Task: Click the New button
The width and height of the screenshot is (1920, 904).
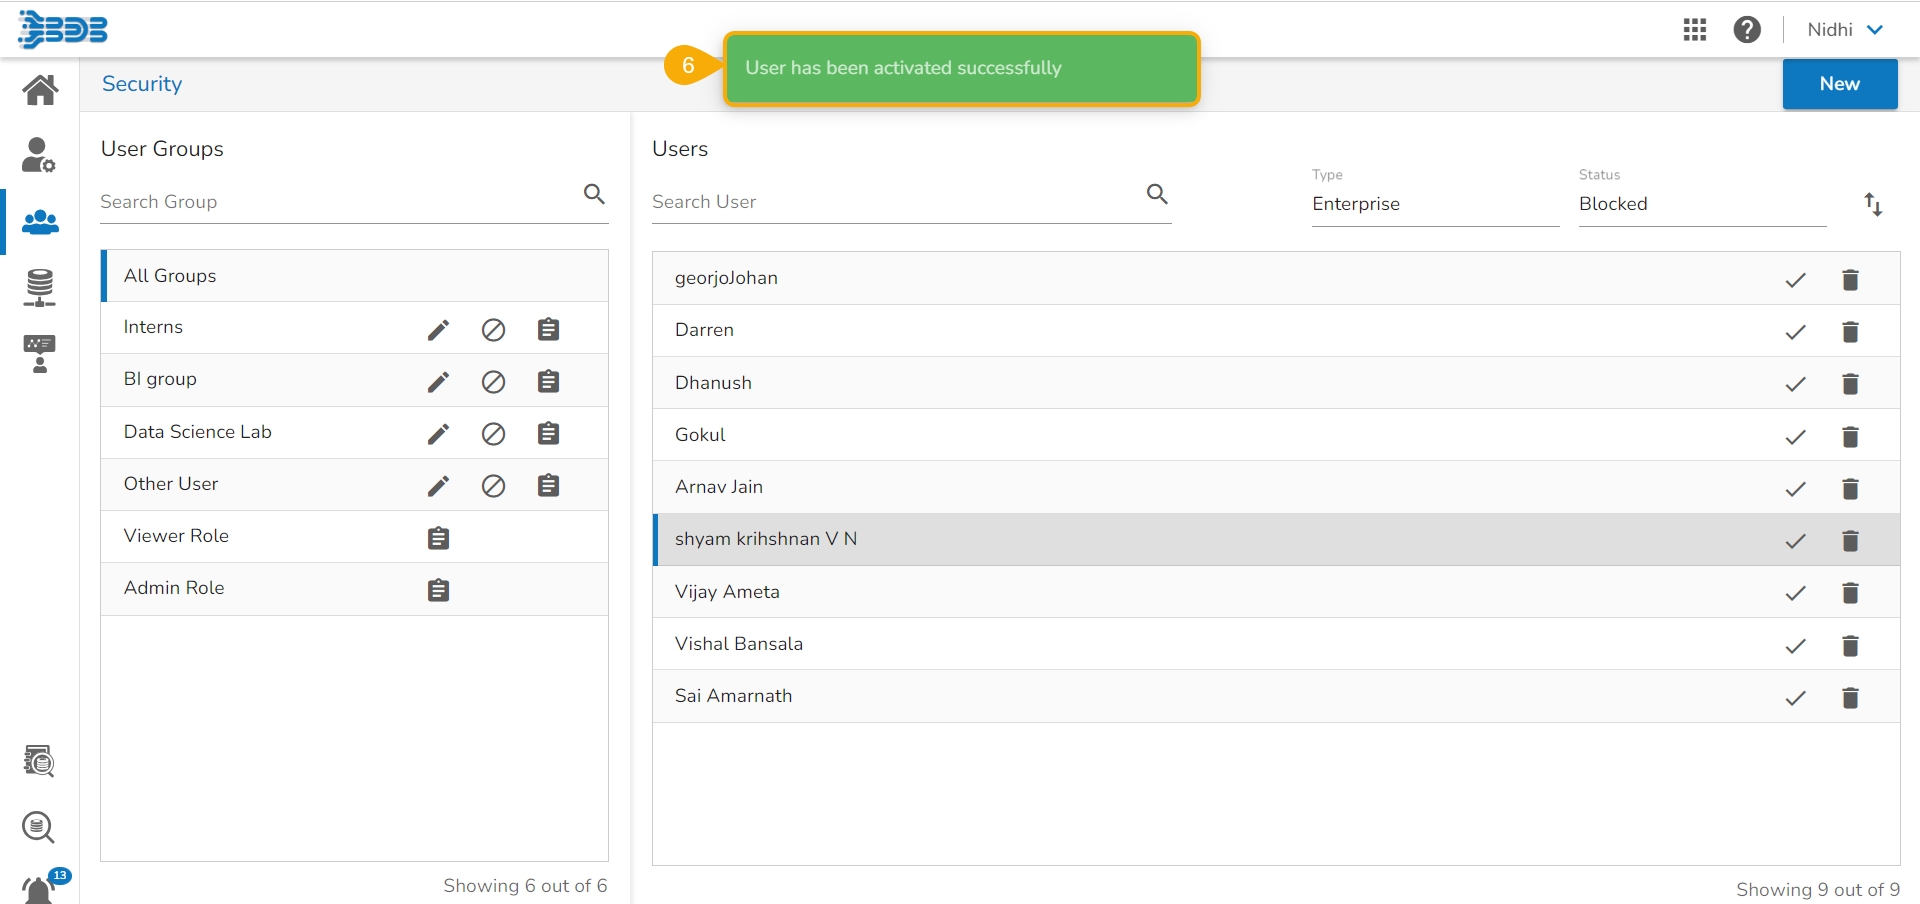Action: click(1839, 84)
